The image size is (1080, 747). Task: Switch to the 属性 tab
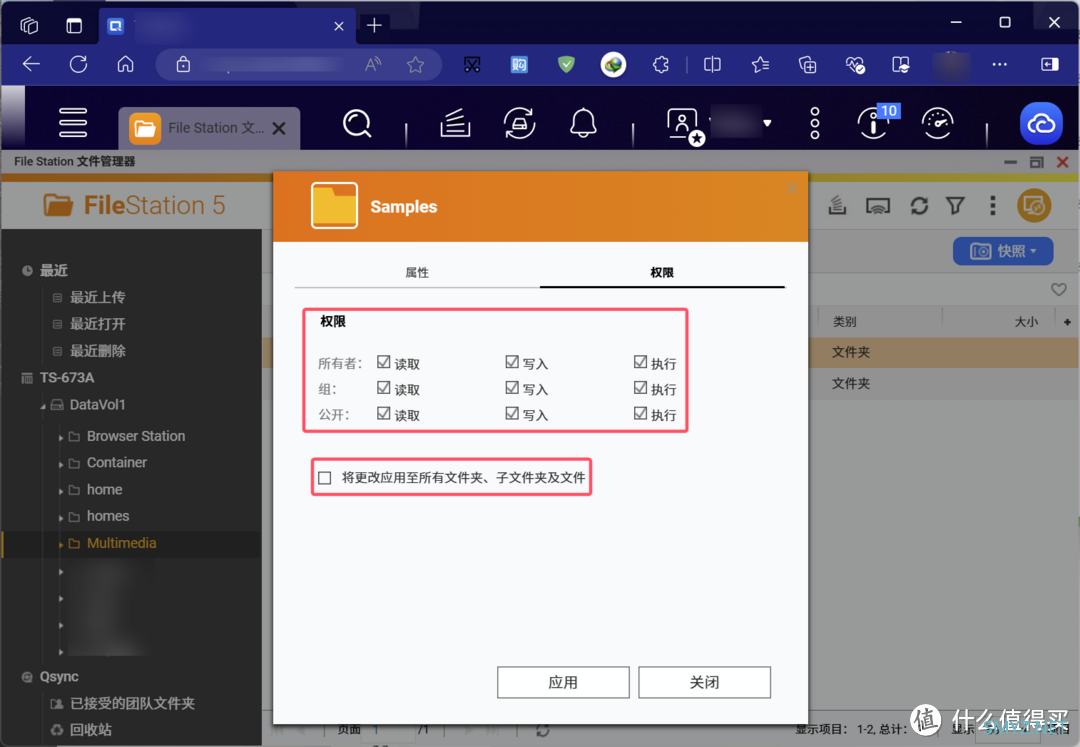[417, 273]
